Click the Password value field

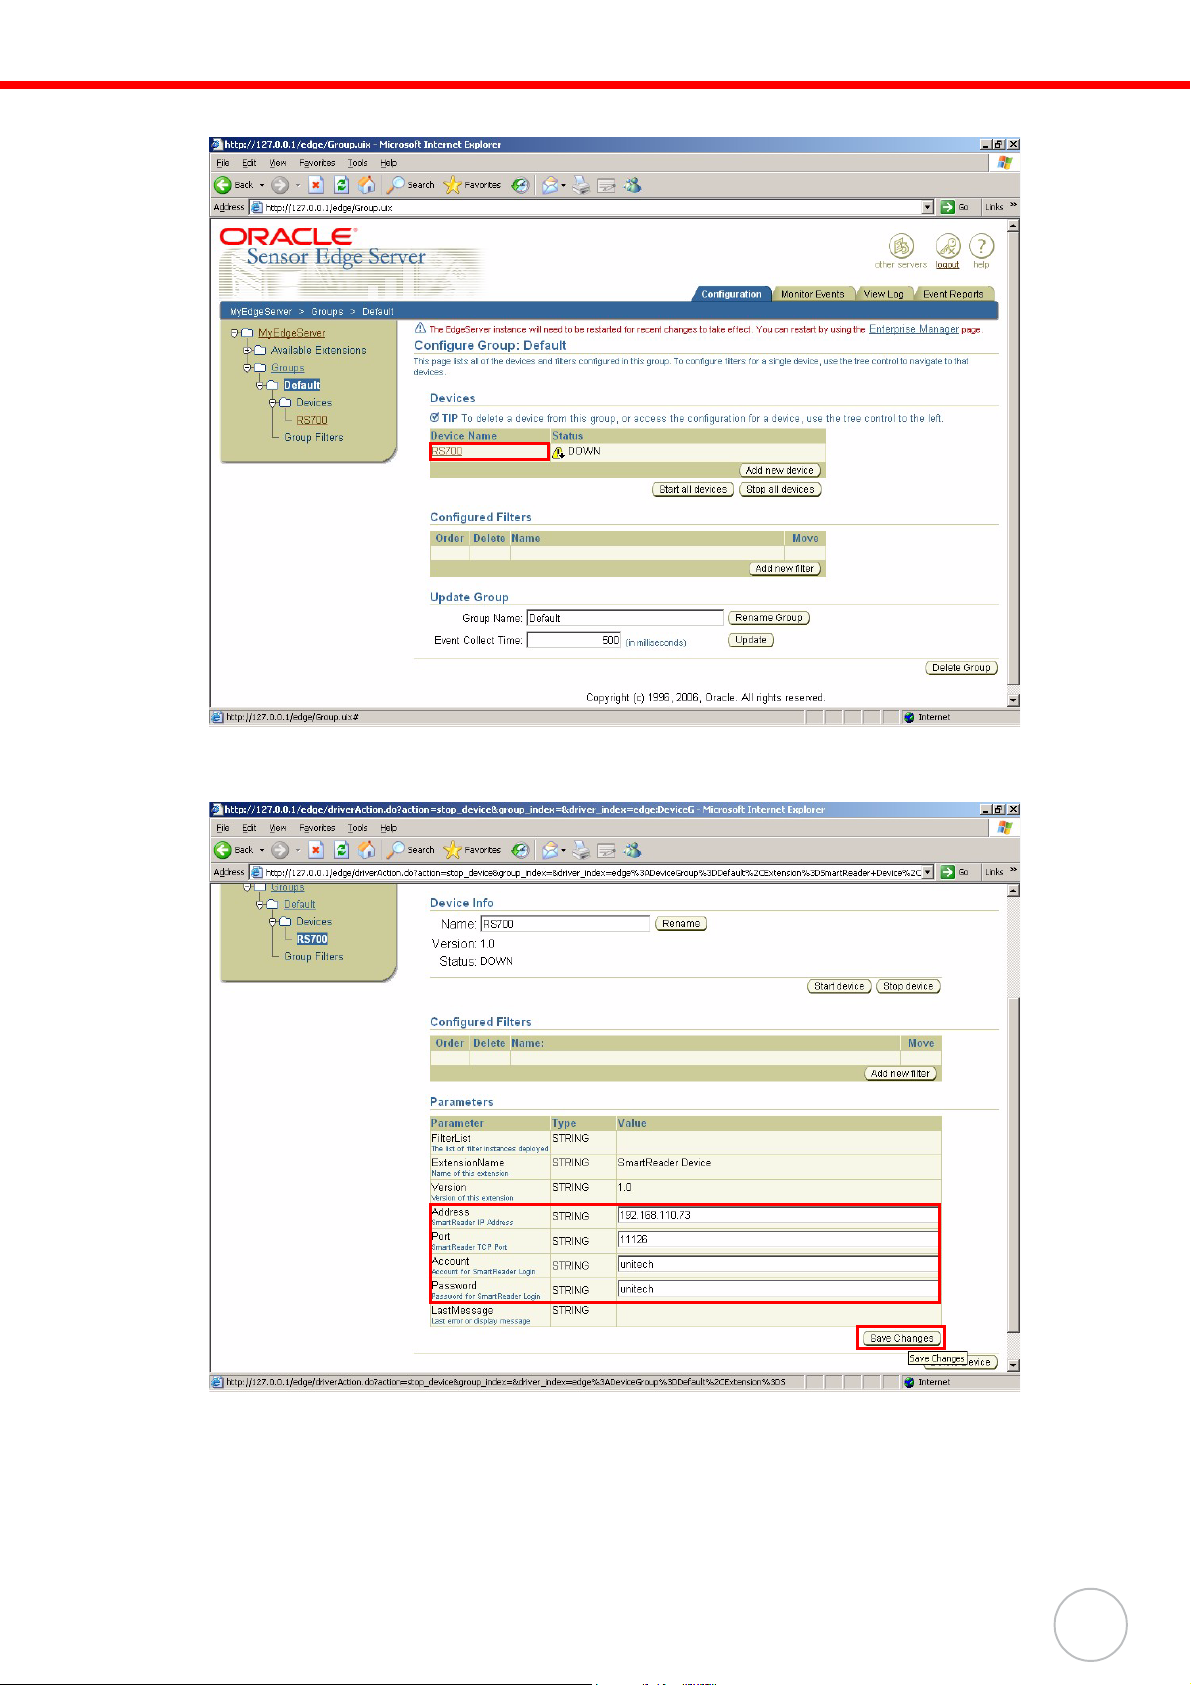point(778,1290)
